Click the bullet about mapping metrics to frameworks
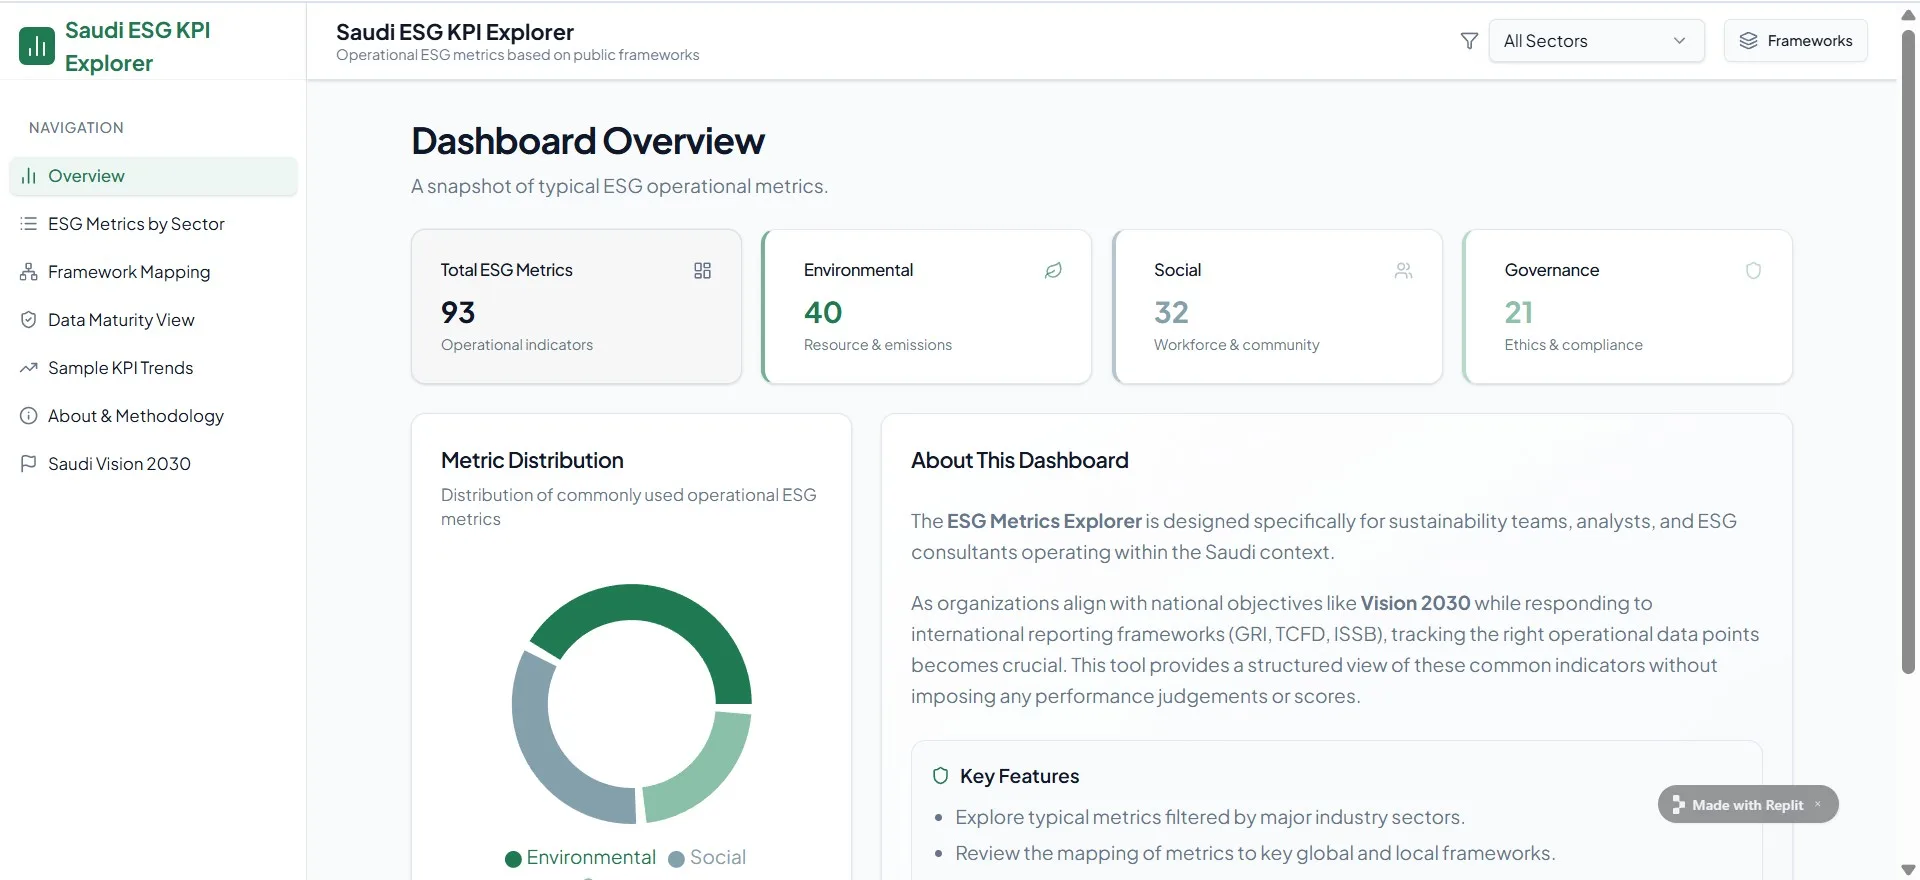 point(1255,853)
